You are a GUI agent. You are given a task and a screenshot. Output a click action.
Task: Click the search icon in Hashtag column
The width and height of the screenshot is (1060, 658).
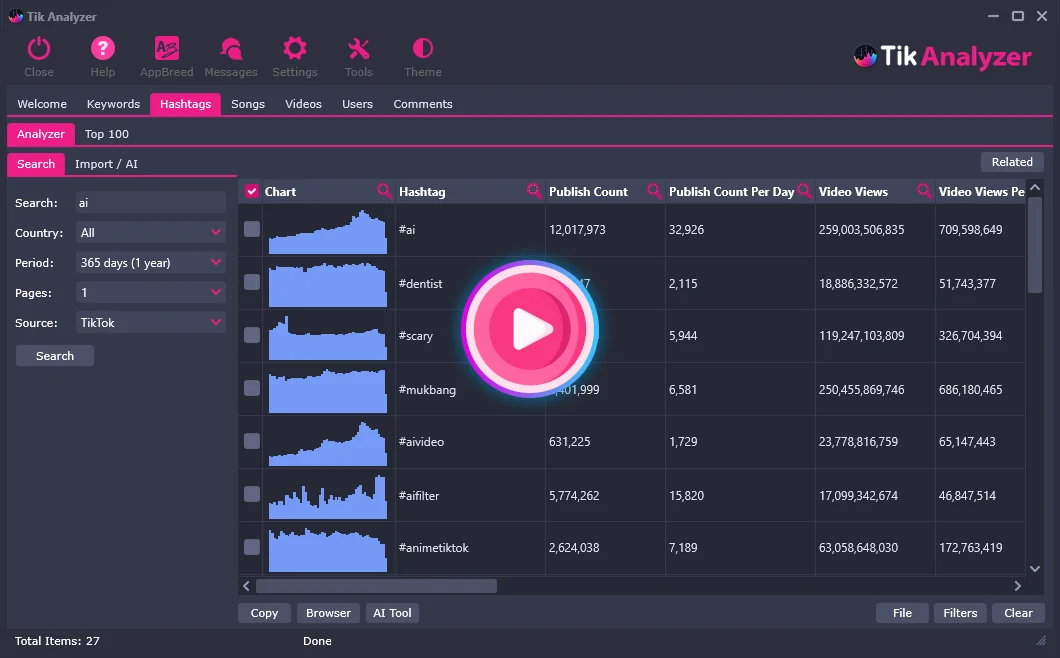pos(535,191)
